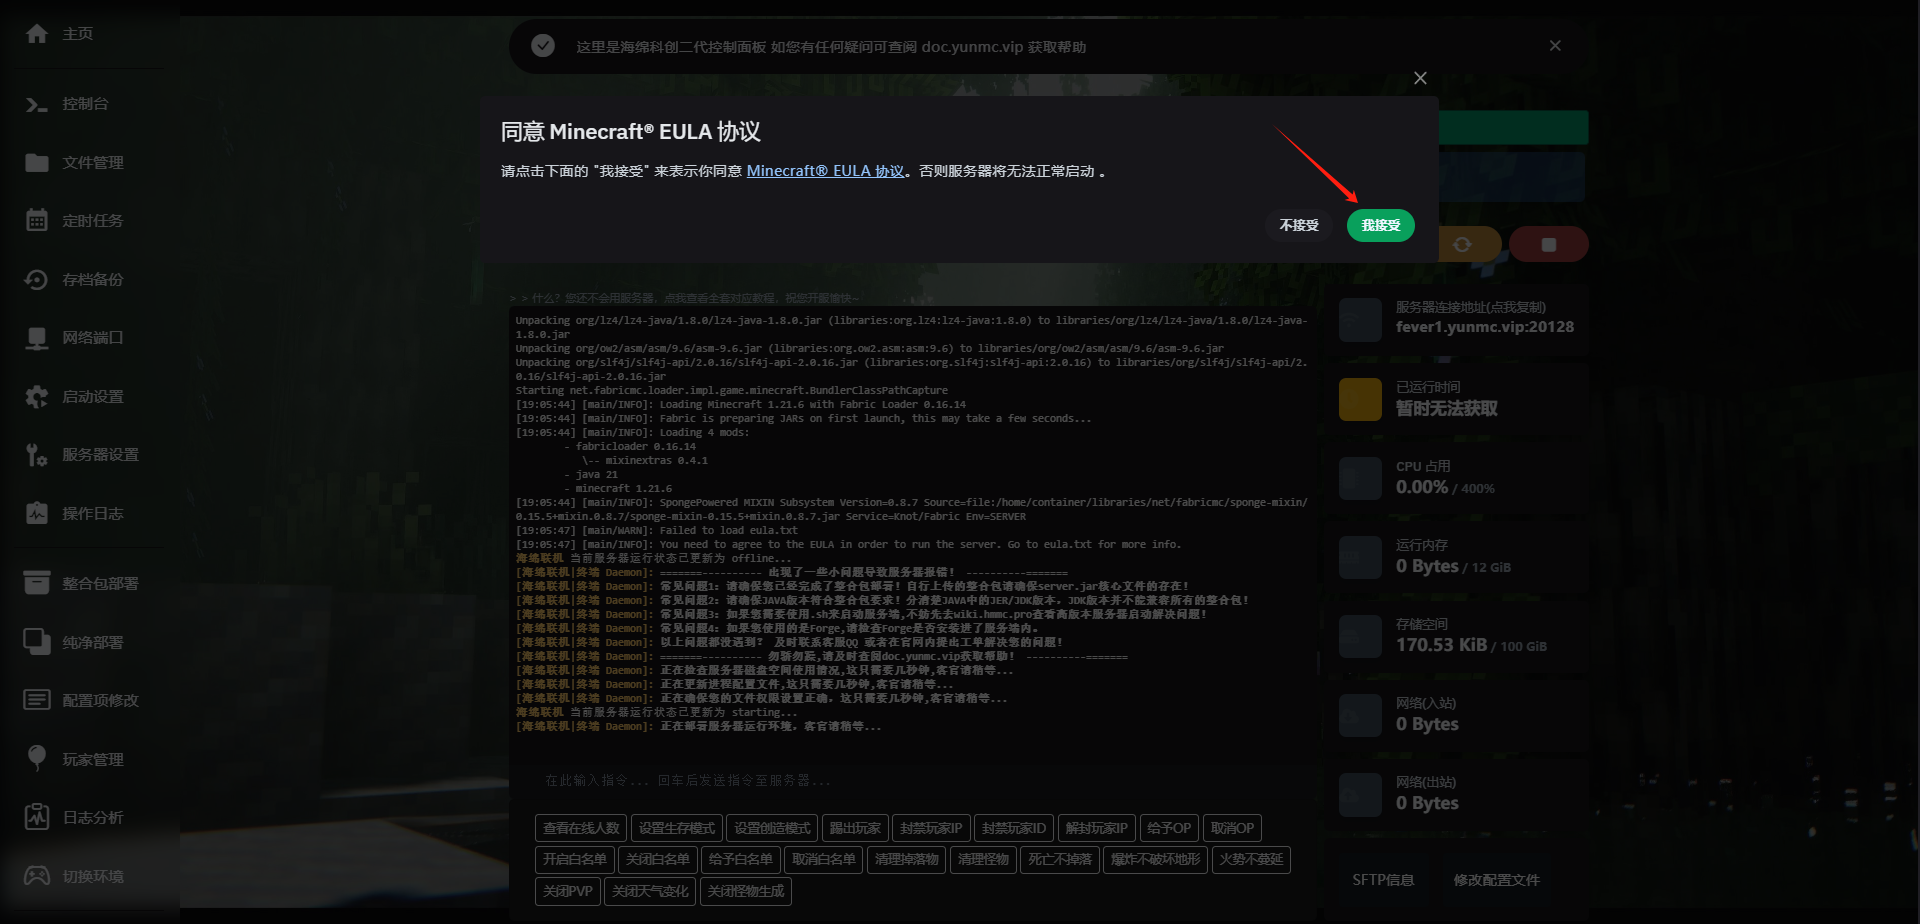Click 关闭怪物生成 quick command
Screen dimensions: 1920x924
[746, 891]
